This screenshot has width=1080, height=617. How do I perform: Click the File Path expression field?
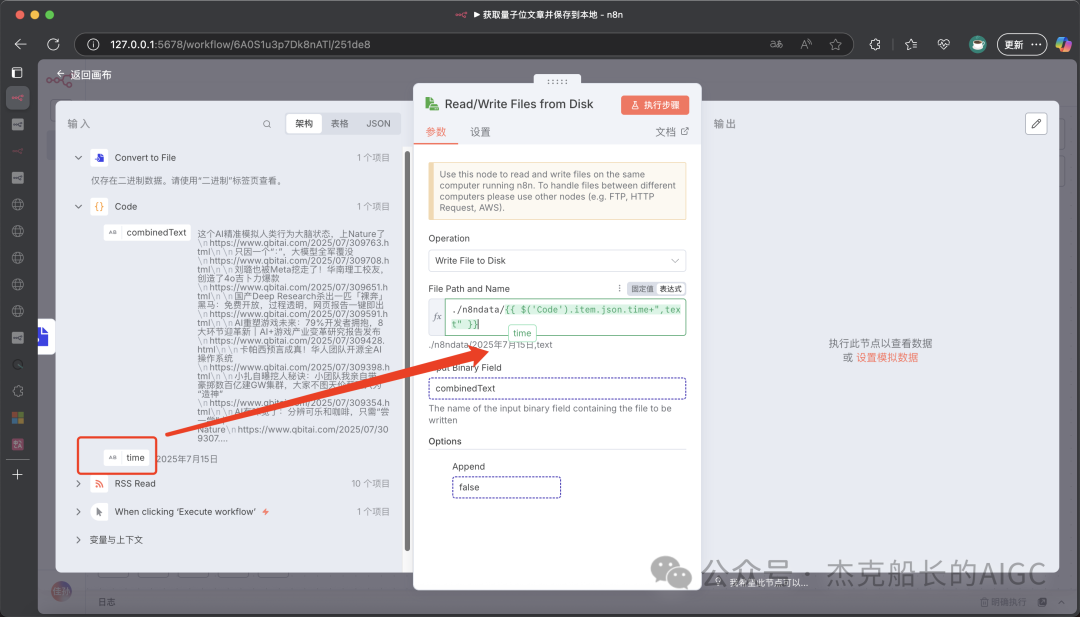point(565,317)
